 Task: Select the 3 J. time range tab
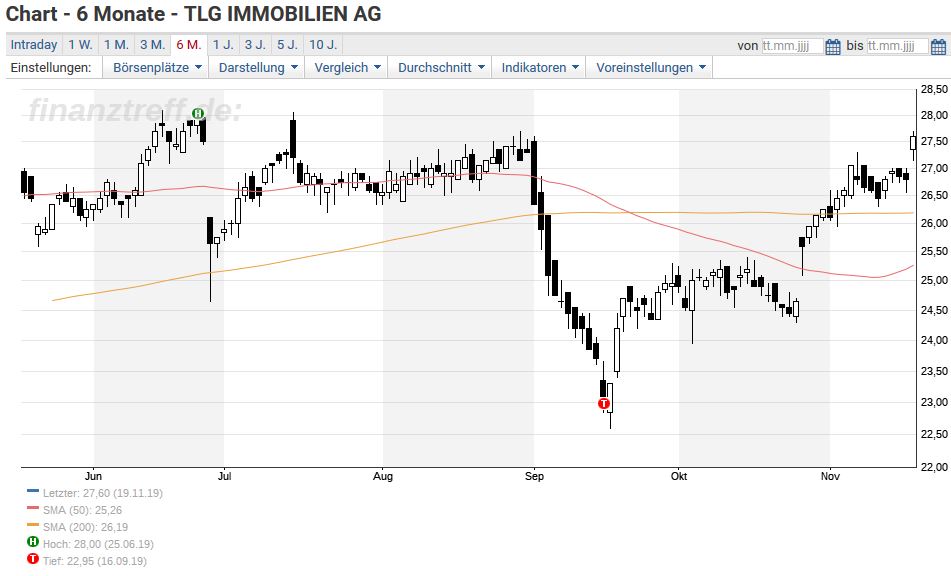[x=255, y=45]
